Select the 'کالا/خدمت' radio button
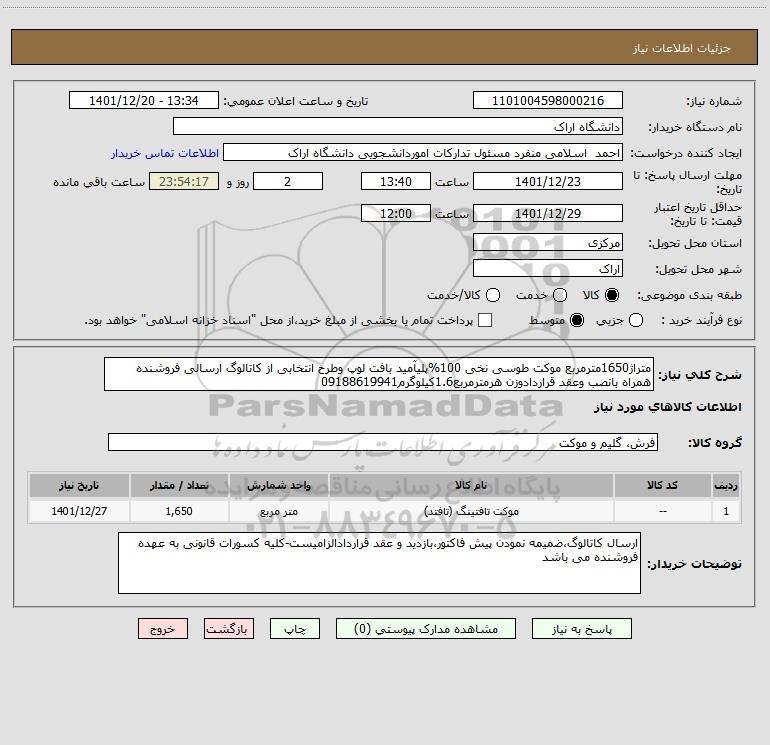Screen dimensions: 770x745 pyautogui.click(x=493, y=295)
